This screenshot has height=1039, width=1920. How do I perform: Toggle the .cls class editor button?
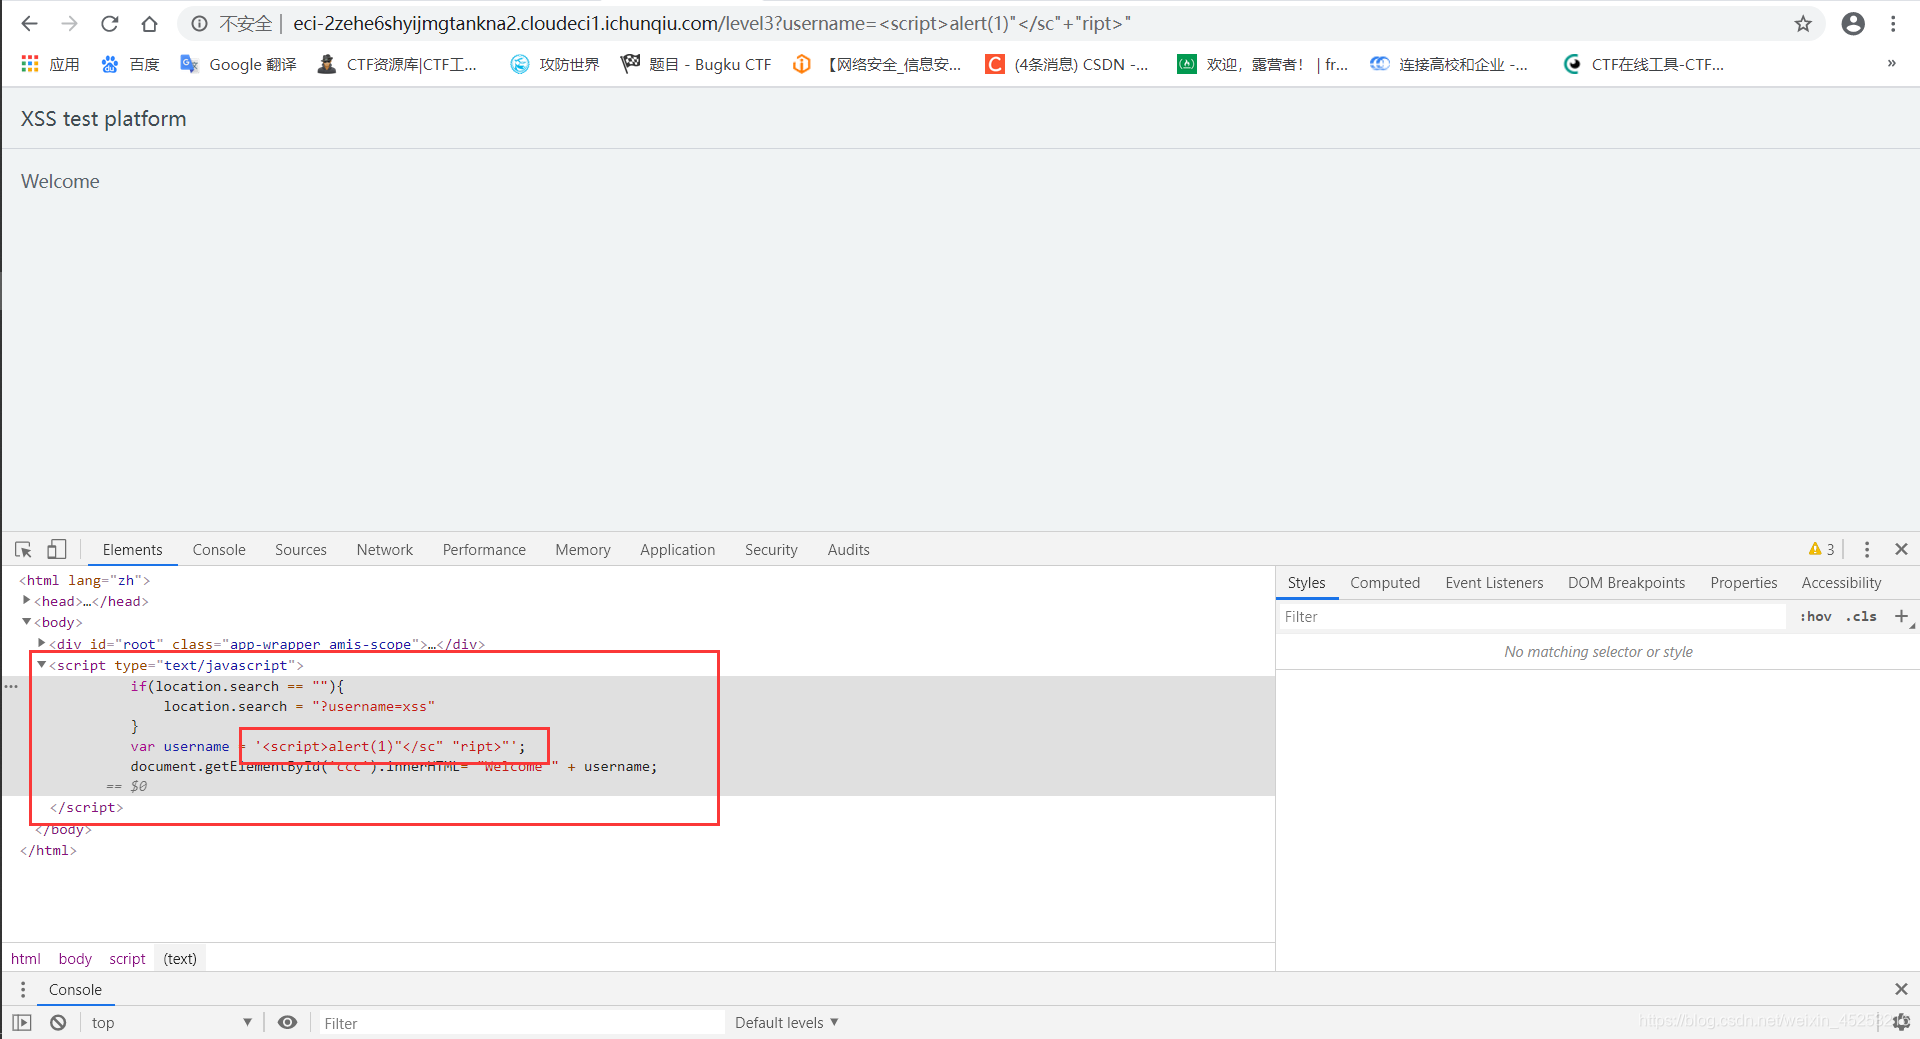(x=1861, y=617)
